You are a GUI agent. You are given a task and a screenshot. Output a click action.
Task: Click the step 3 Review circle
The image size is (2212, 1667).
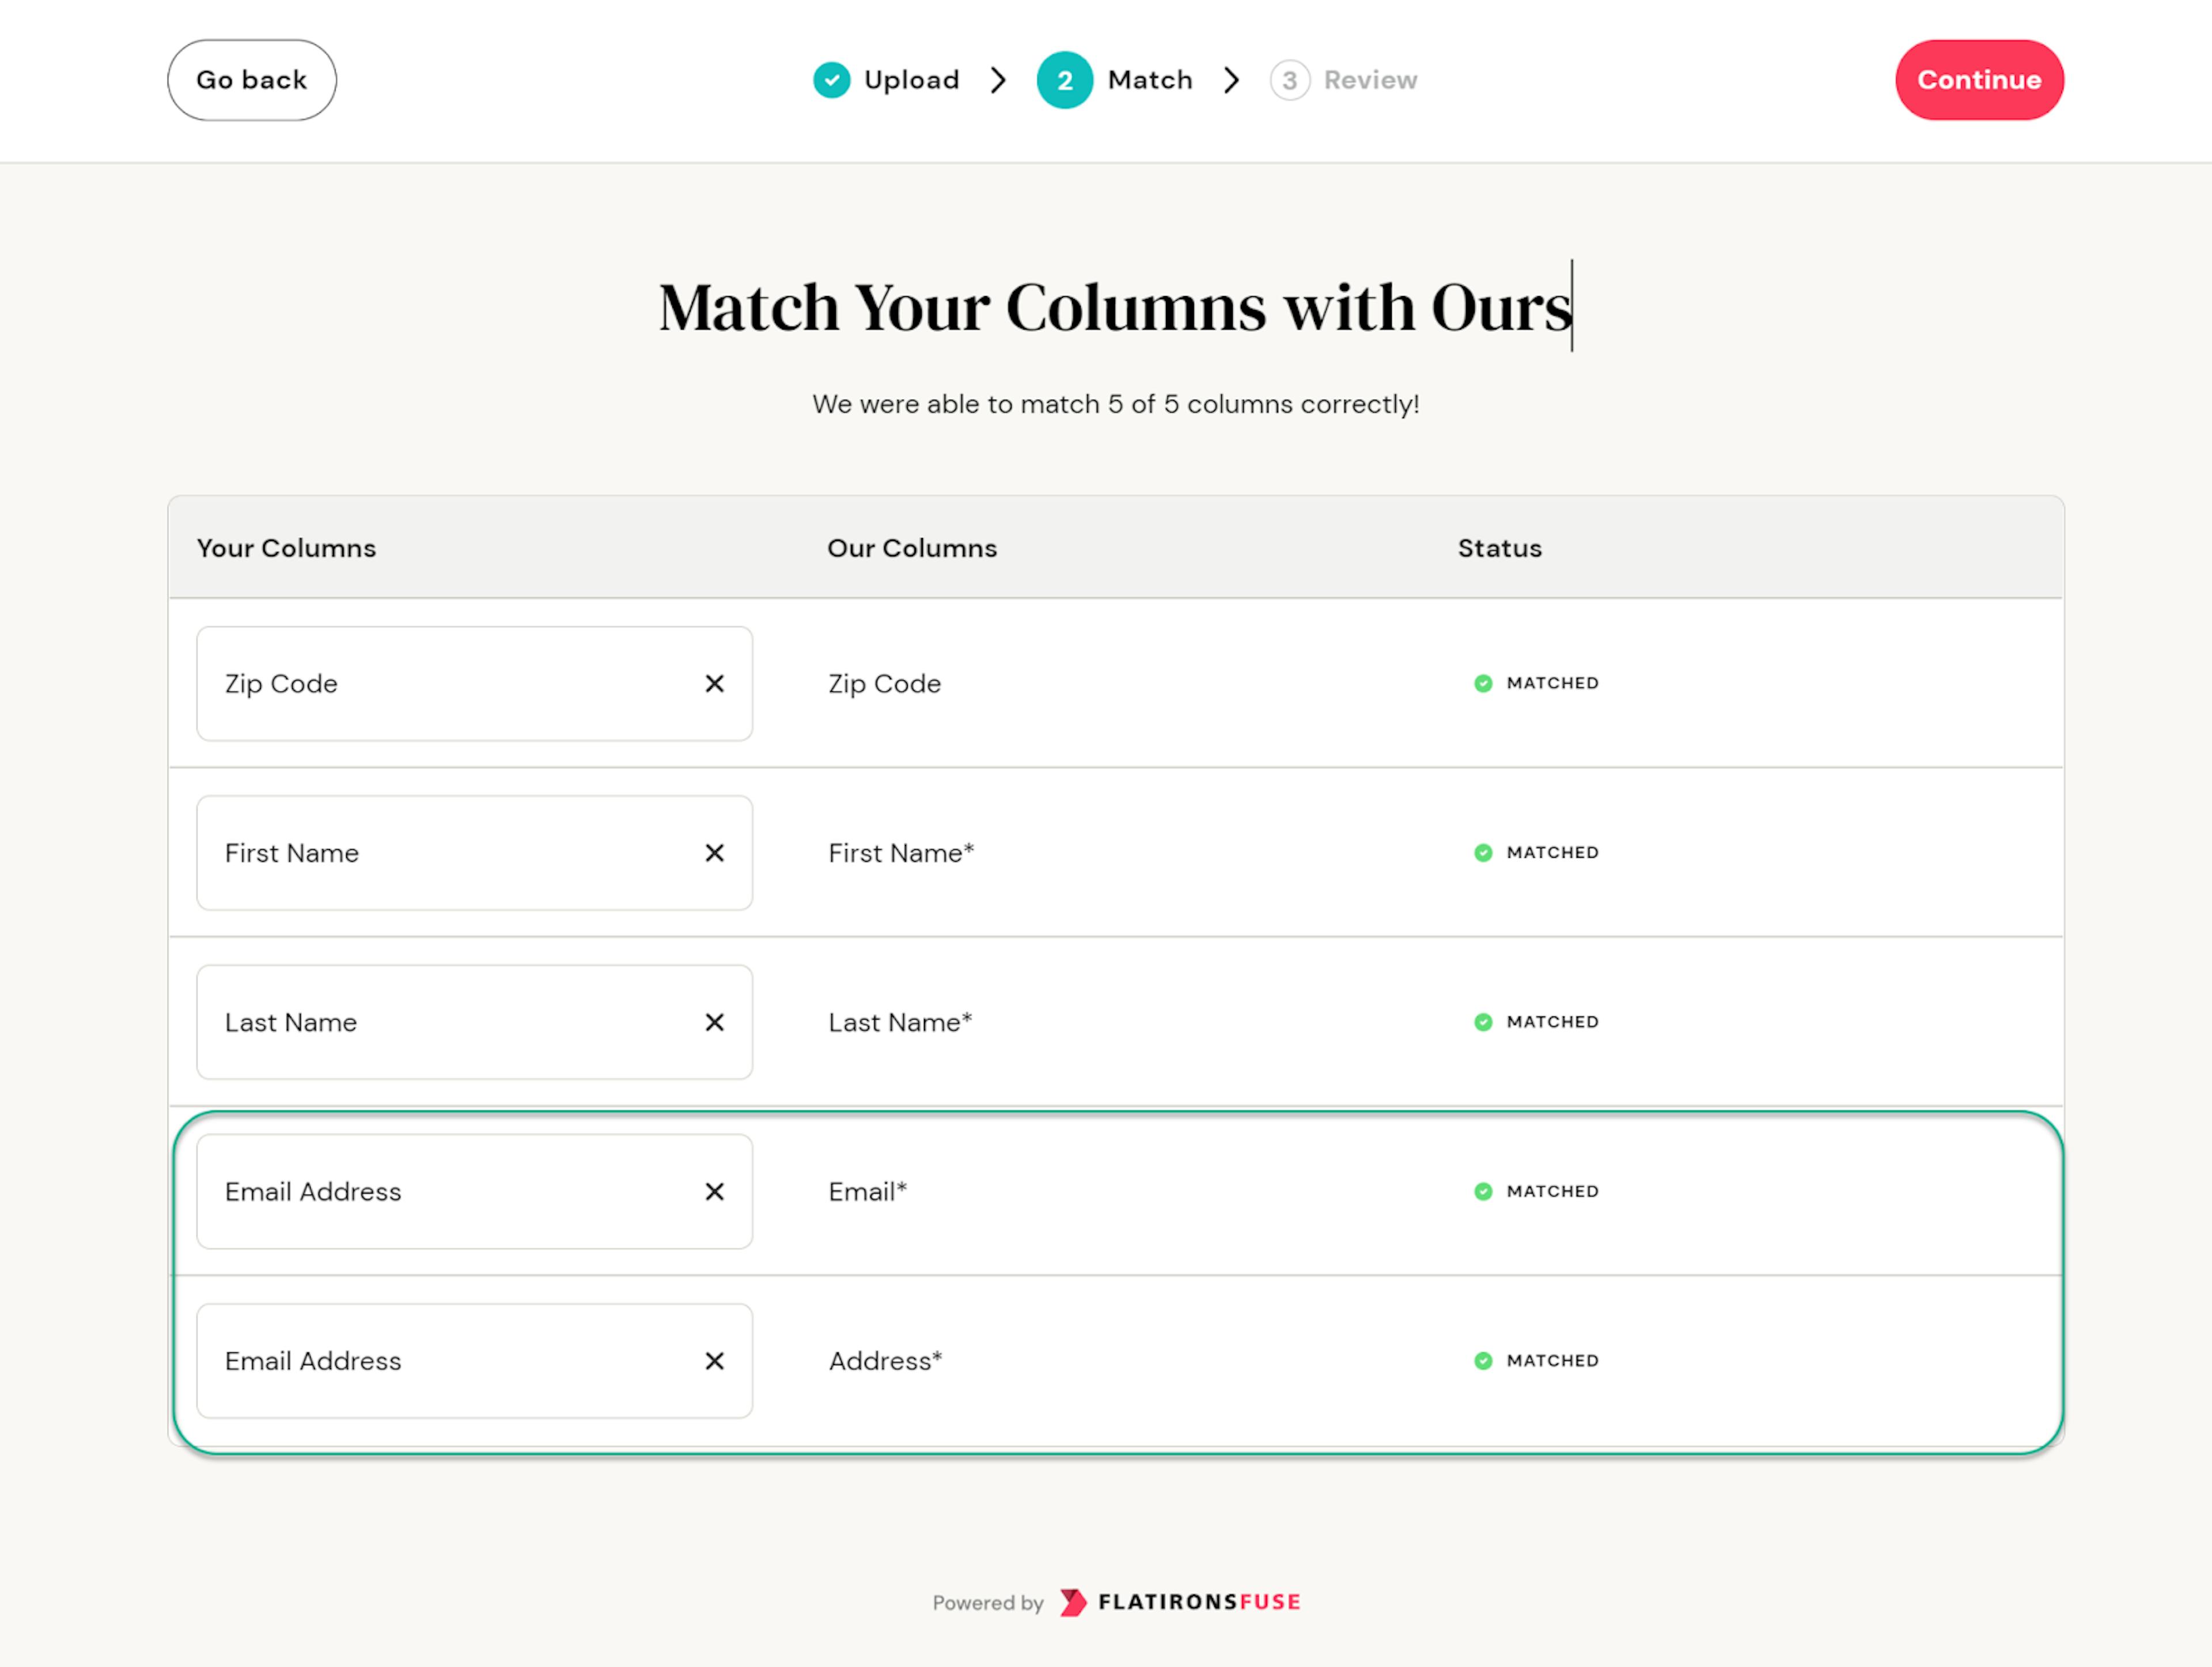click(x=1289, y=80)
